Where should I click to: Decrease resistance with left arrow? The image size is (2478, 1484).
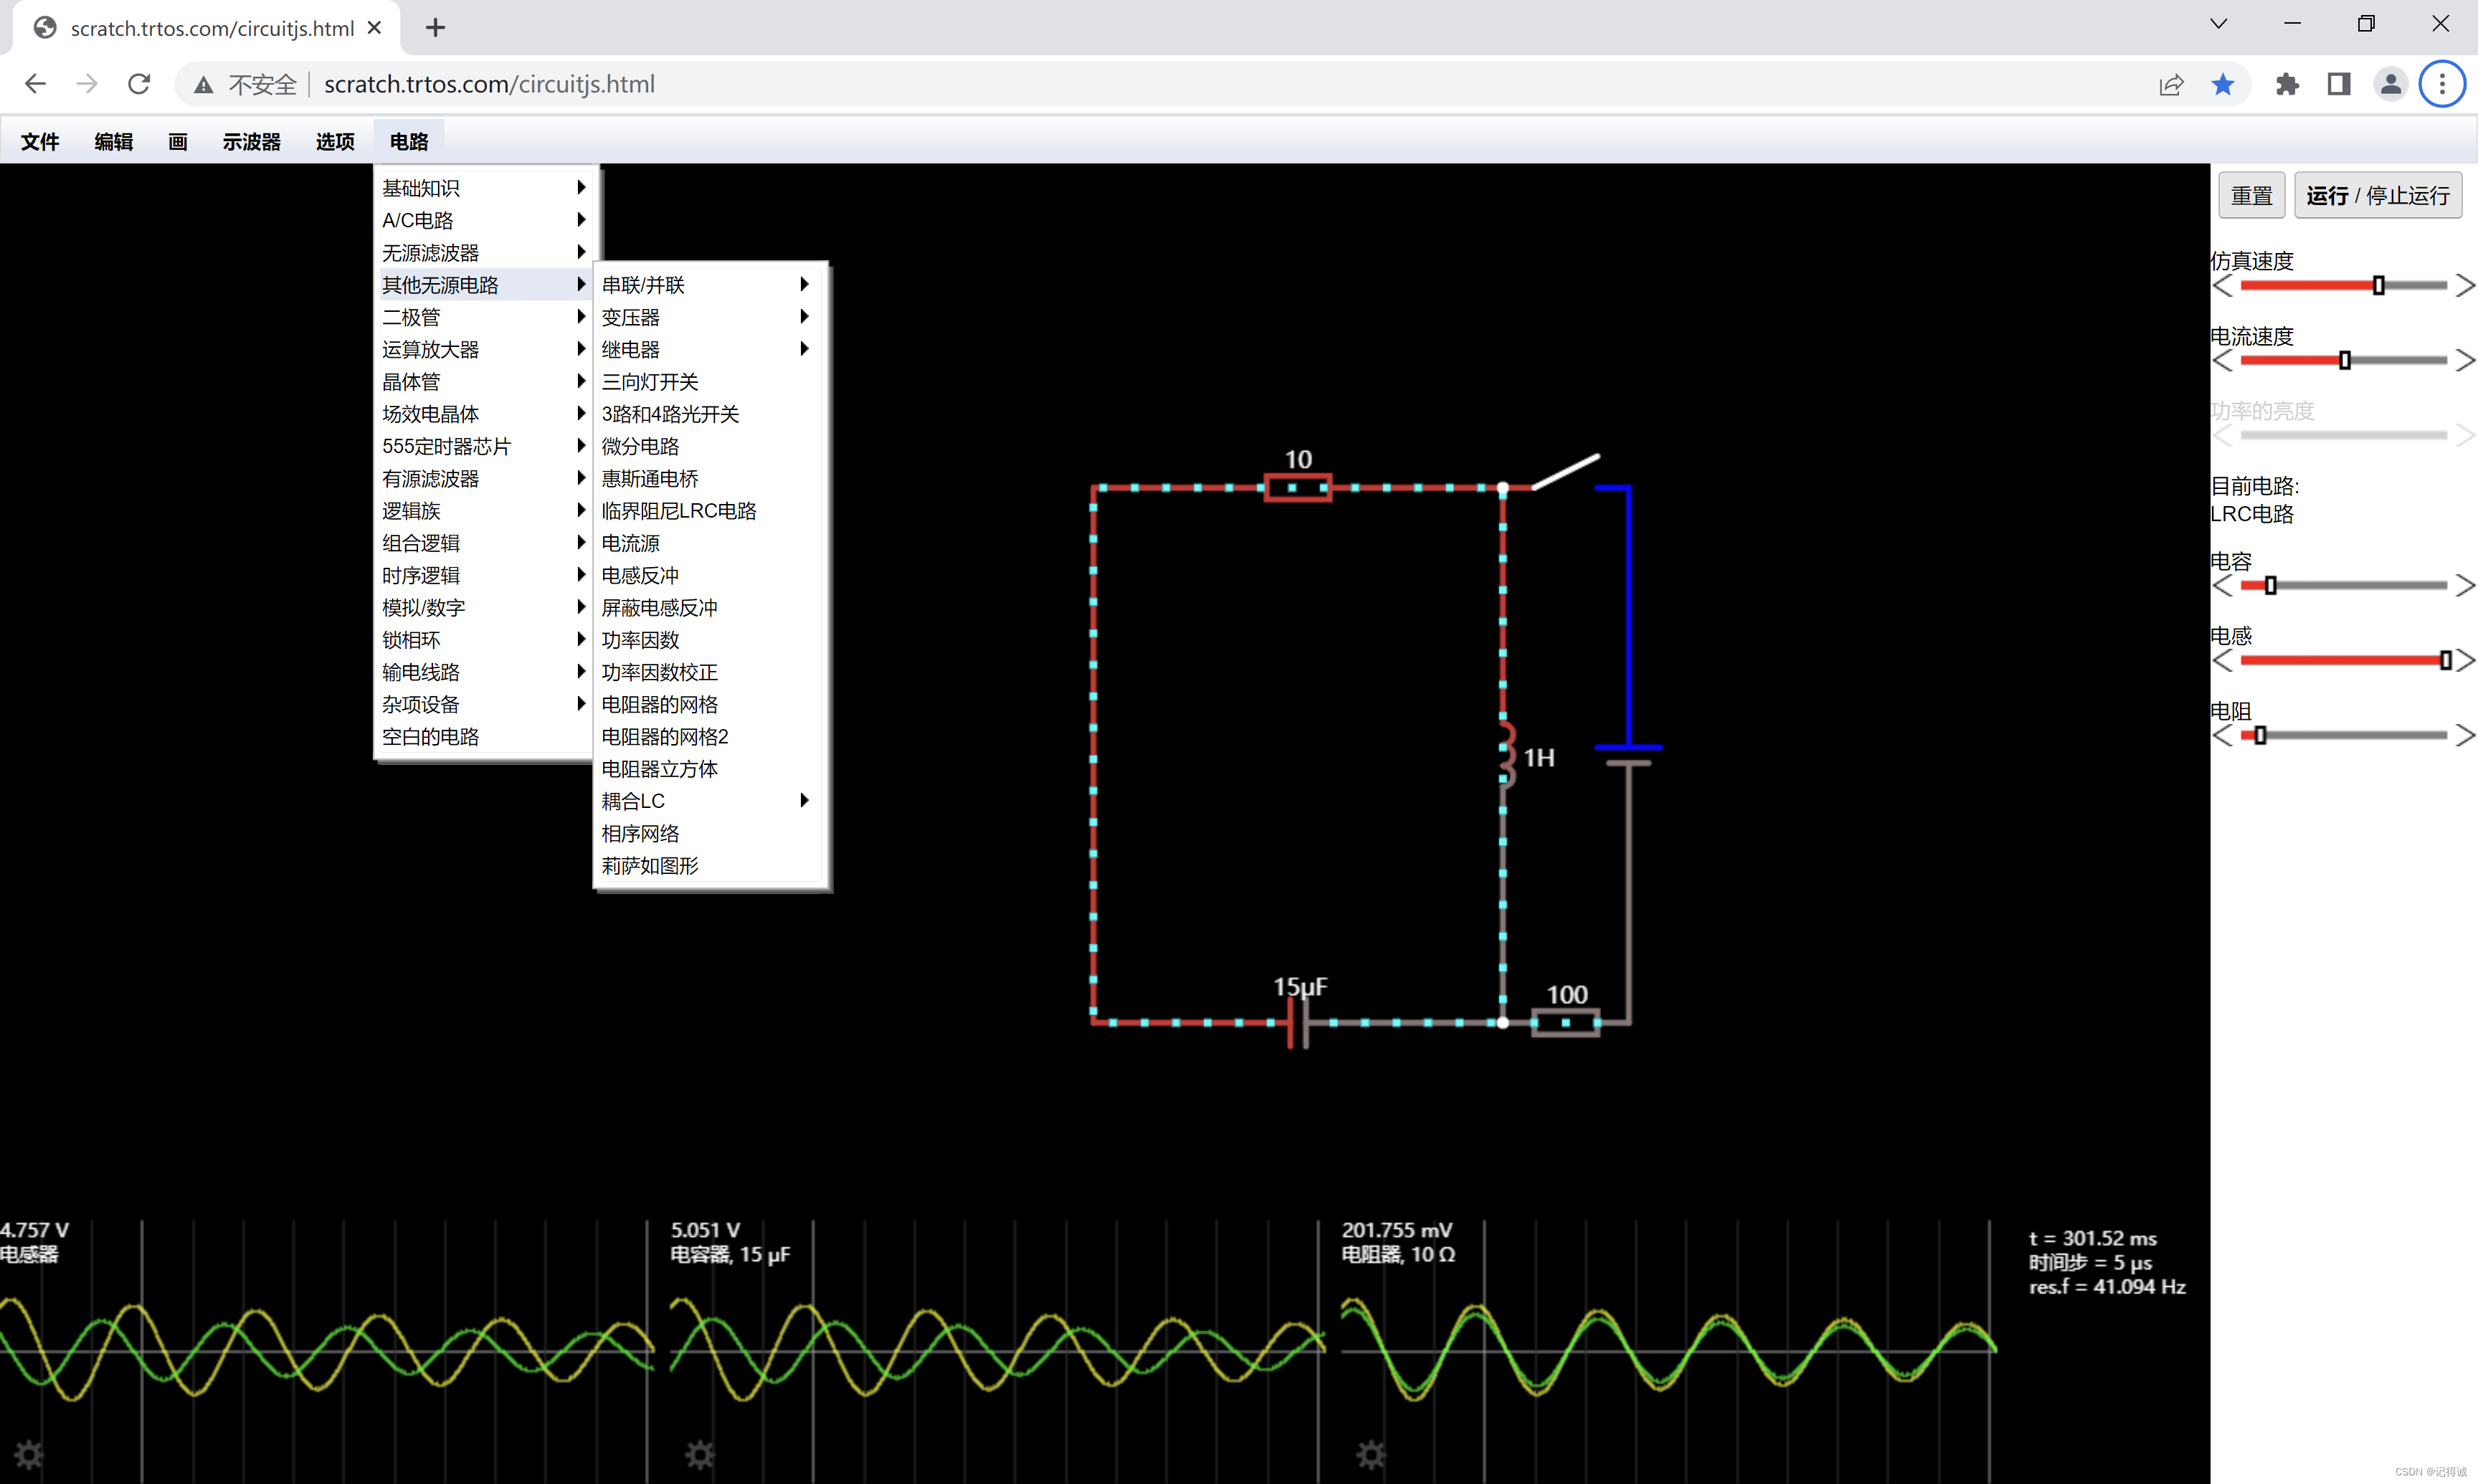pos(2222,736)
